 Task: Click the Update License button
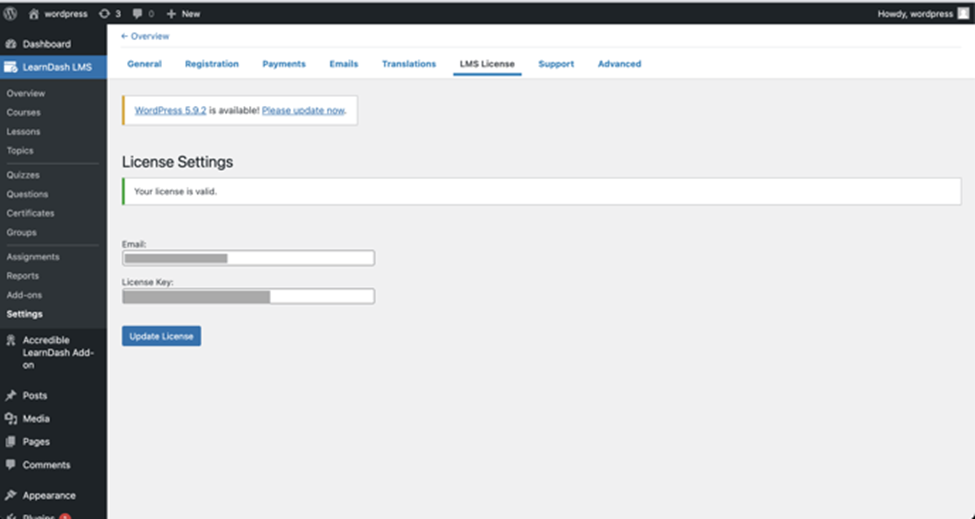pyautogui.click(x=161, y=336)
